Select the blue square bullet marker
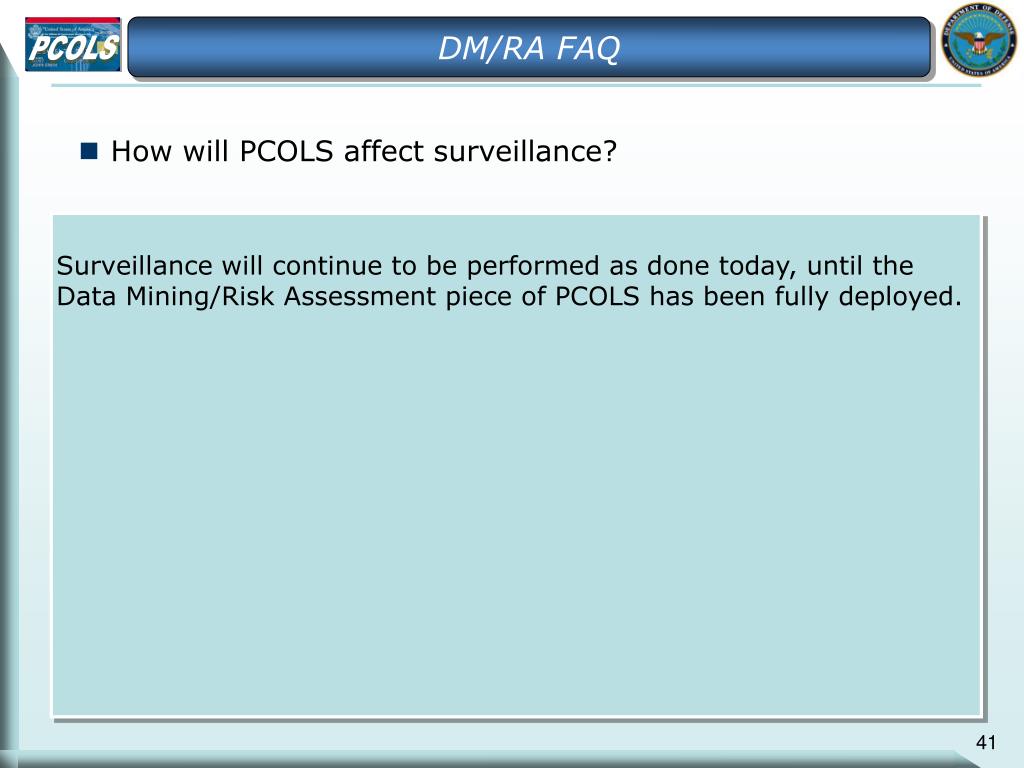 pos(89,151)
